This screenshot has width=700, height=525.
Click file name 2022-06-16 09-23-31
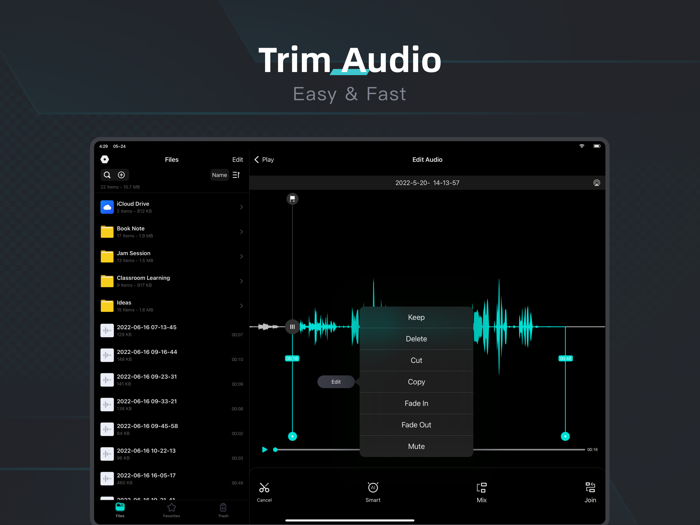tap(147, 377)
